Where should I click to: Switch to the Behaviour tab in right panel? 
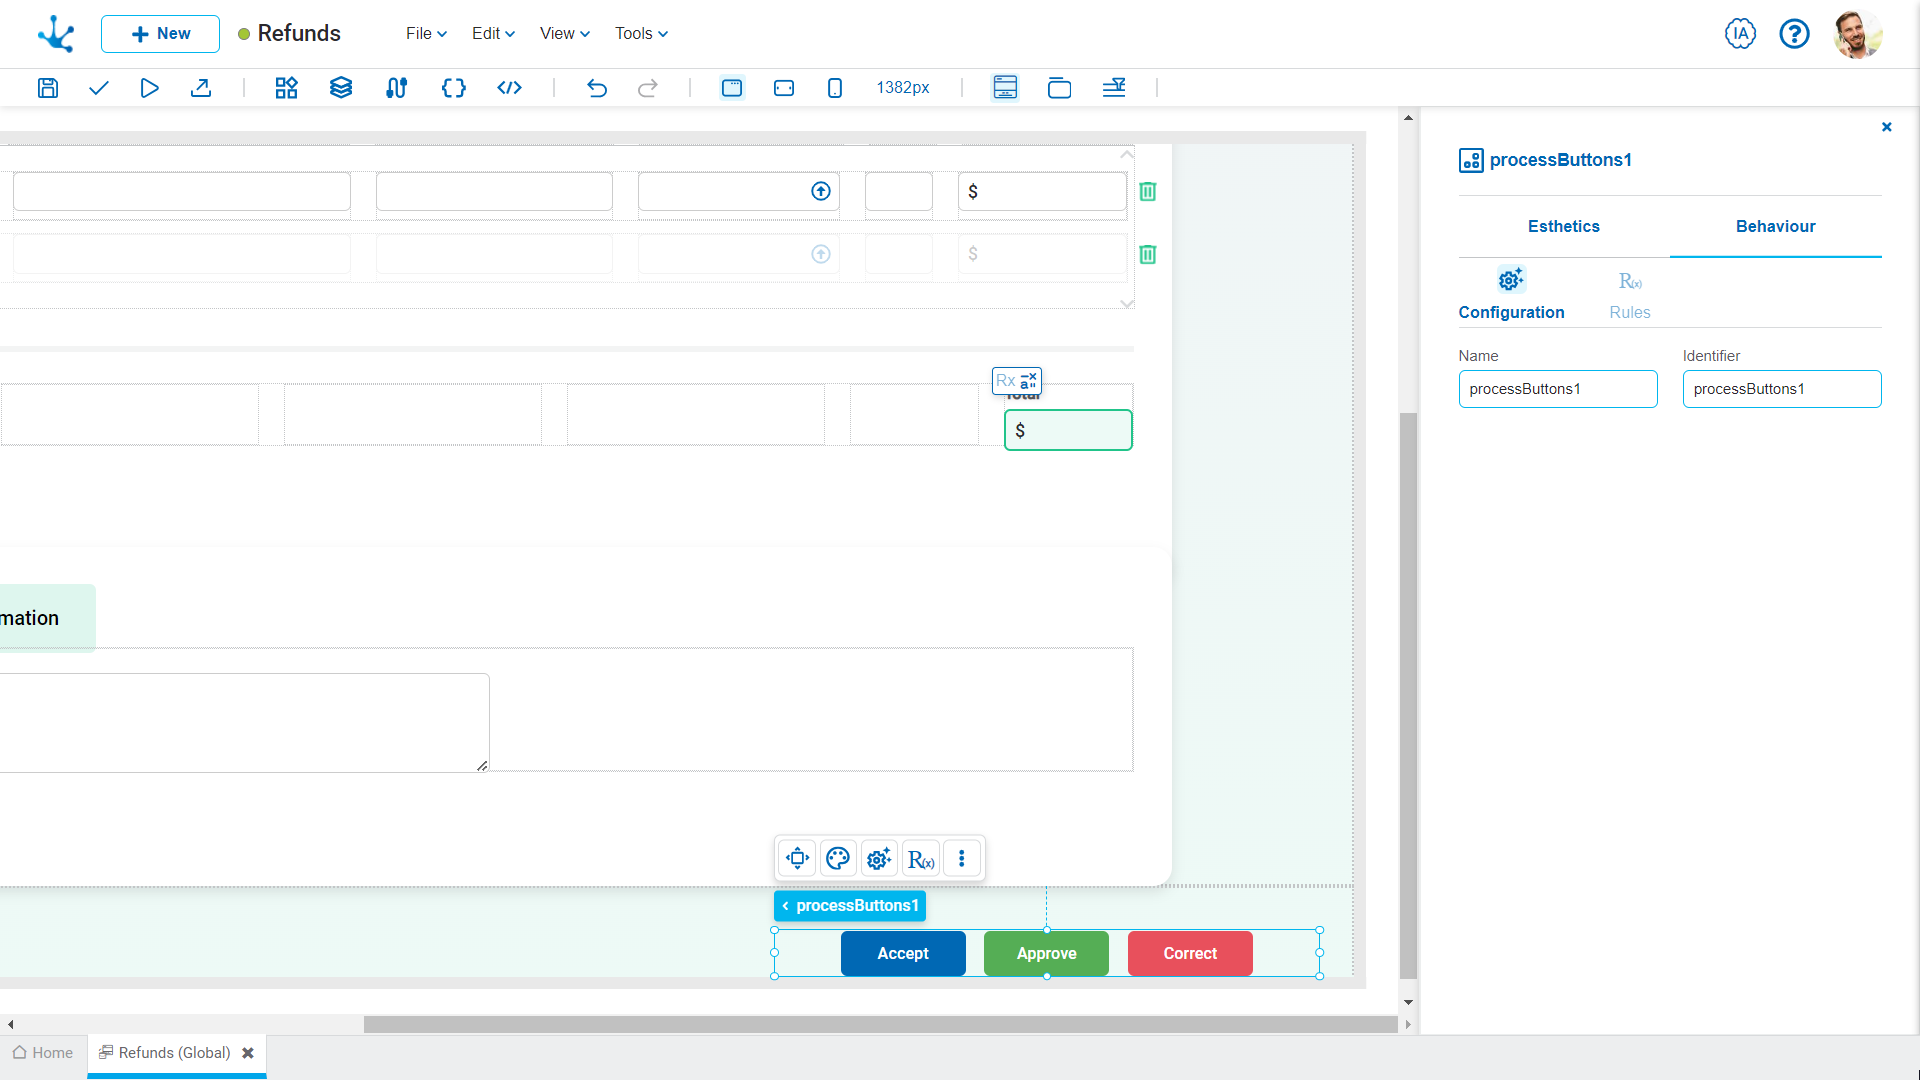coord(1775,225)
